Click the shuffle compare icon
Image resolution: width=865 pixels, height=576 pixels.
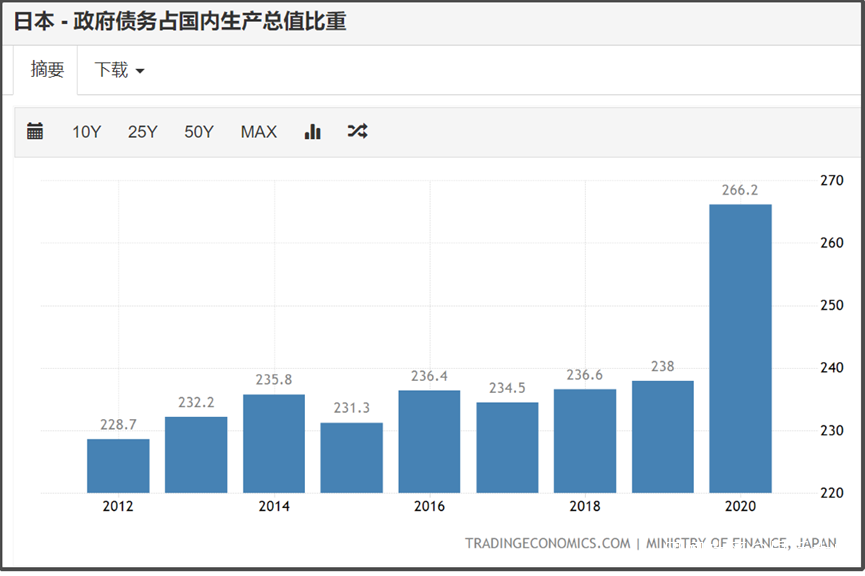coord(357,131)
